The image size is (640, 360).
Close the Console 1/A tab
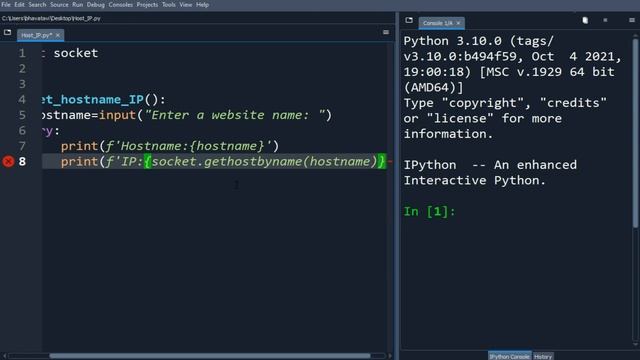458,23
